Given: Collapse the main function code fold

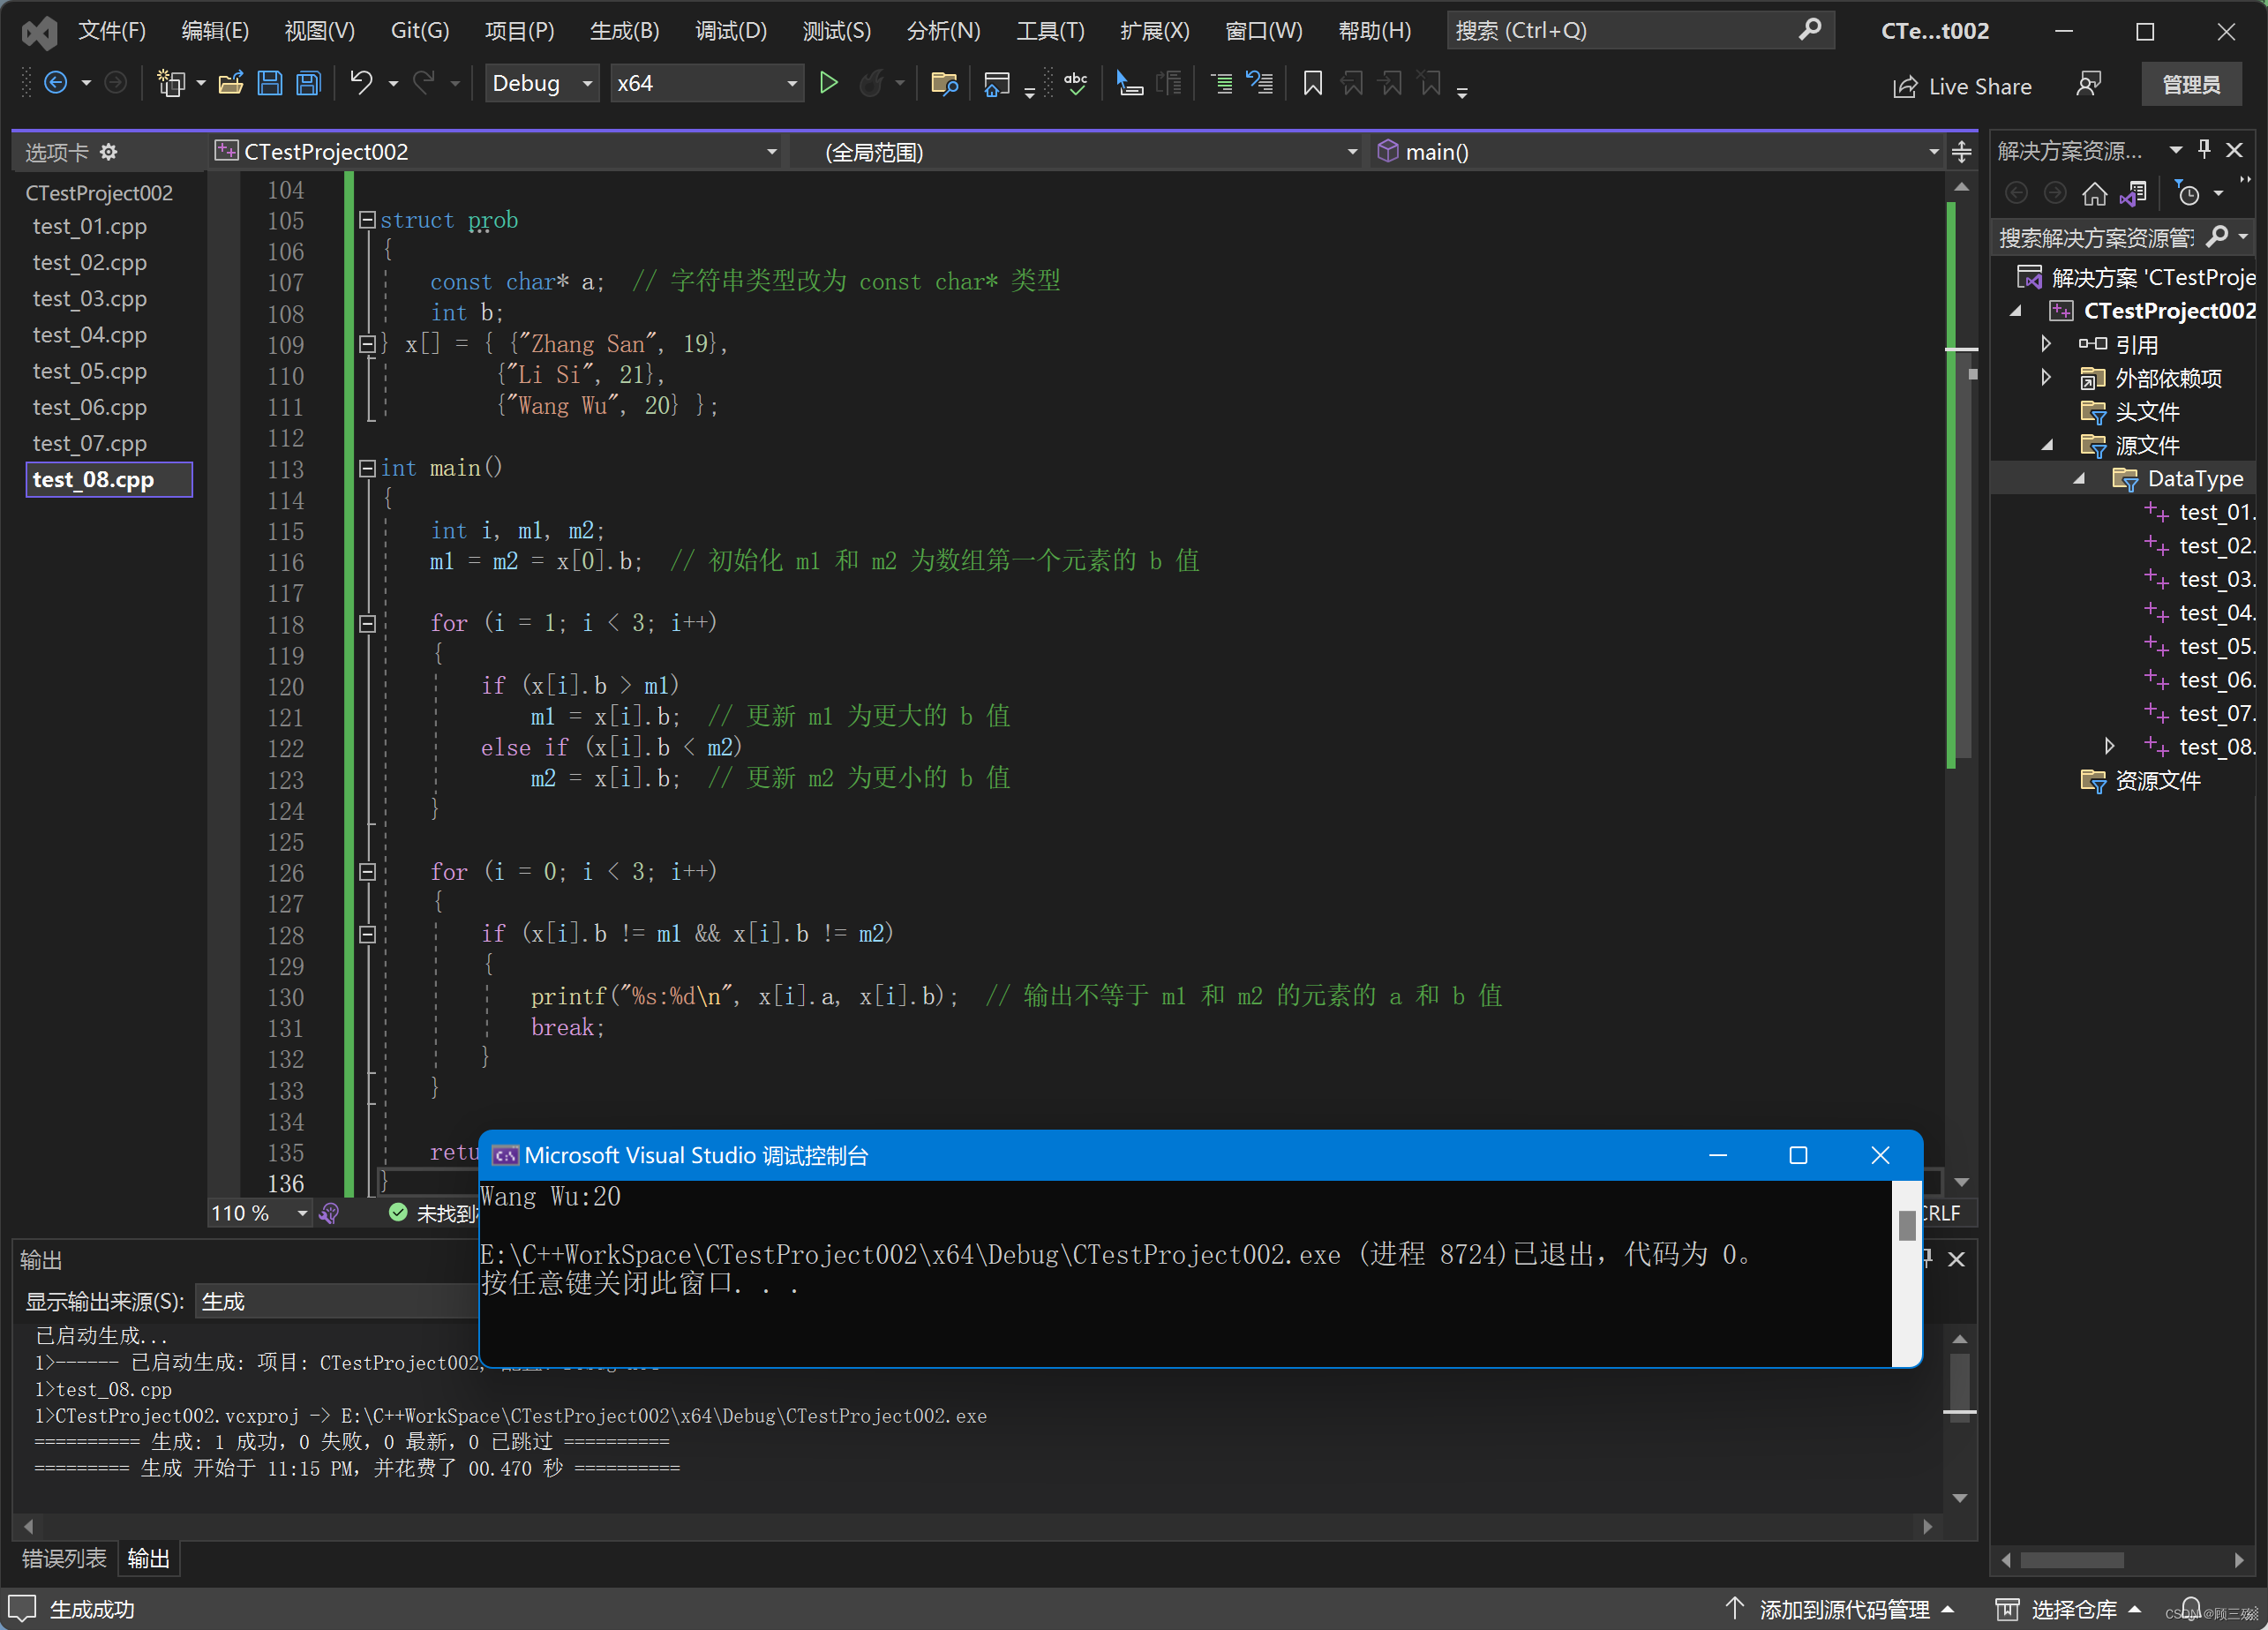Looking at the screenshot, I should point(367,468).
